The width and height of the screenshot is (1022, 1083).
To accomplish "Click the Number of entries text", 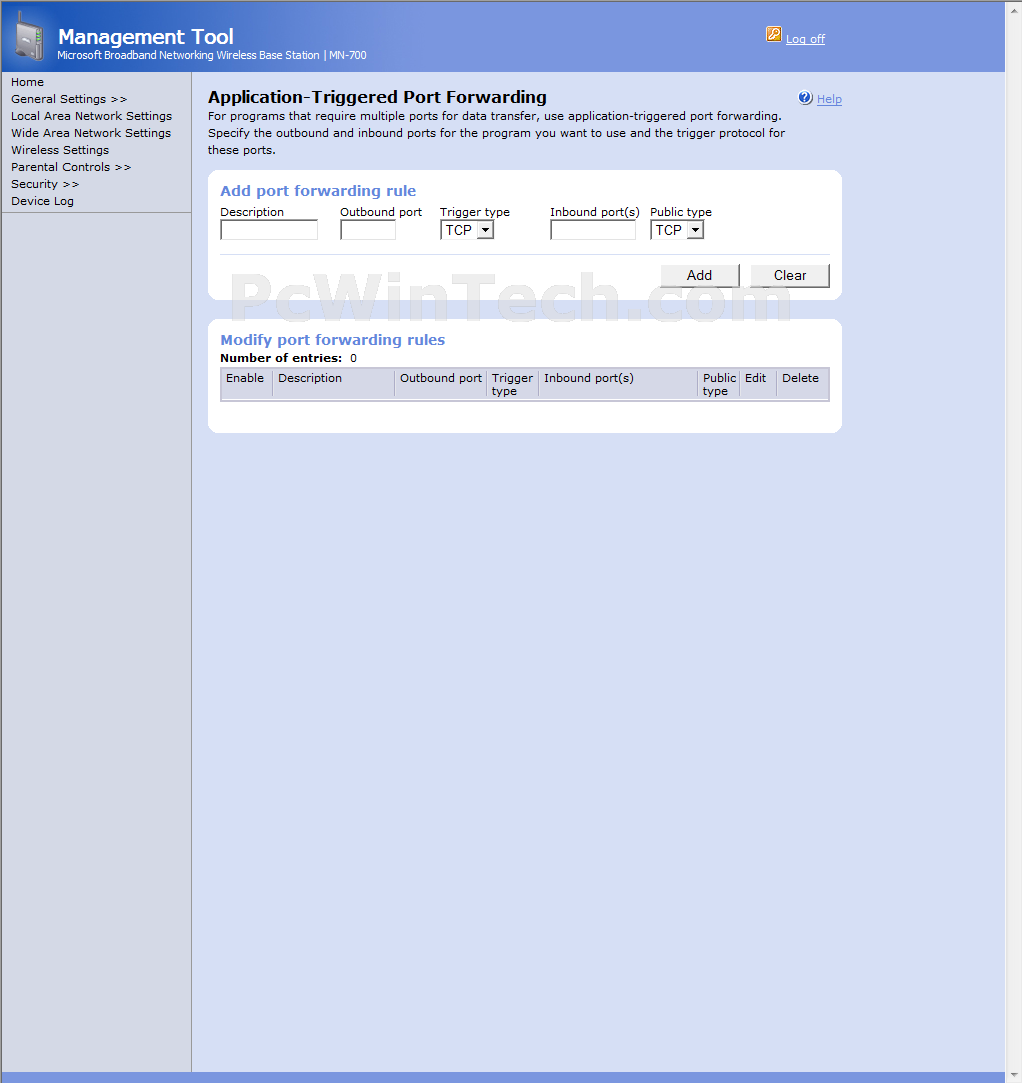I will 289,358.
